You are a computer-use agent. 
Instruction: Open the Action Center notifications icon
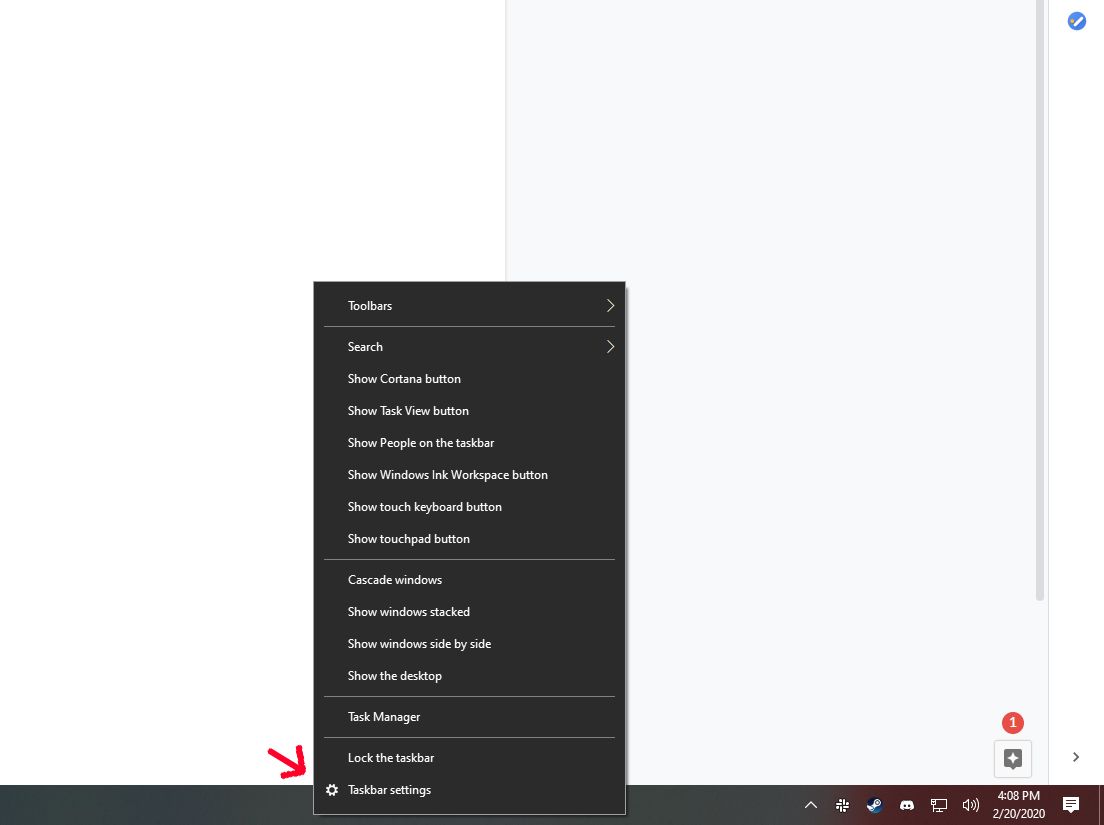[x=1071, y=805]
